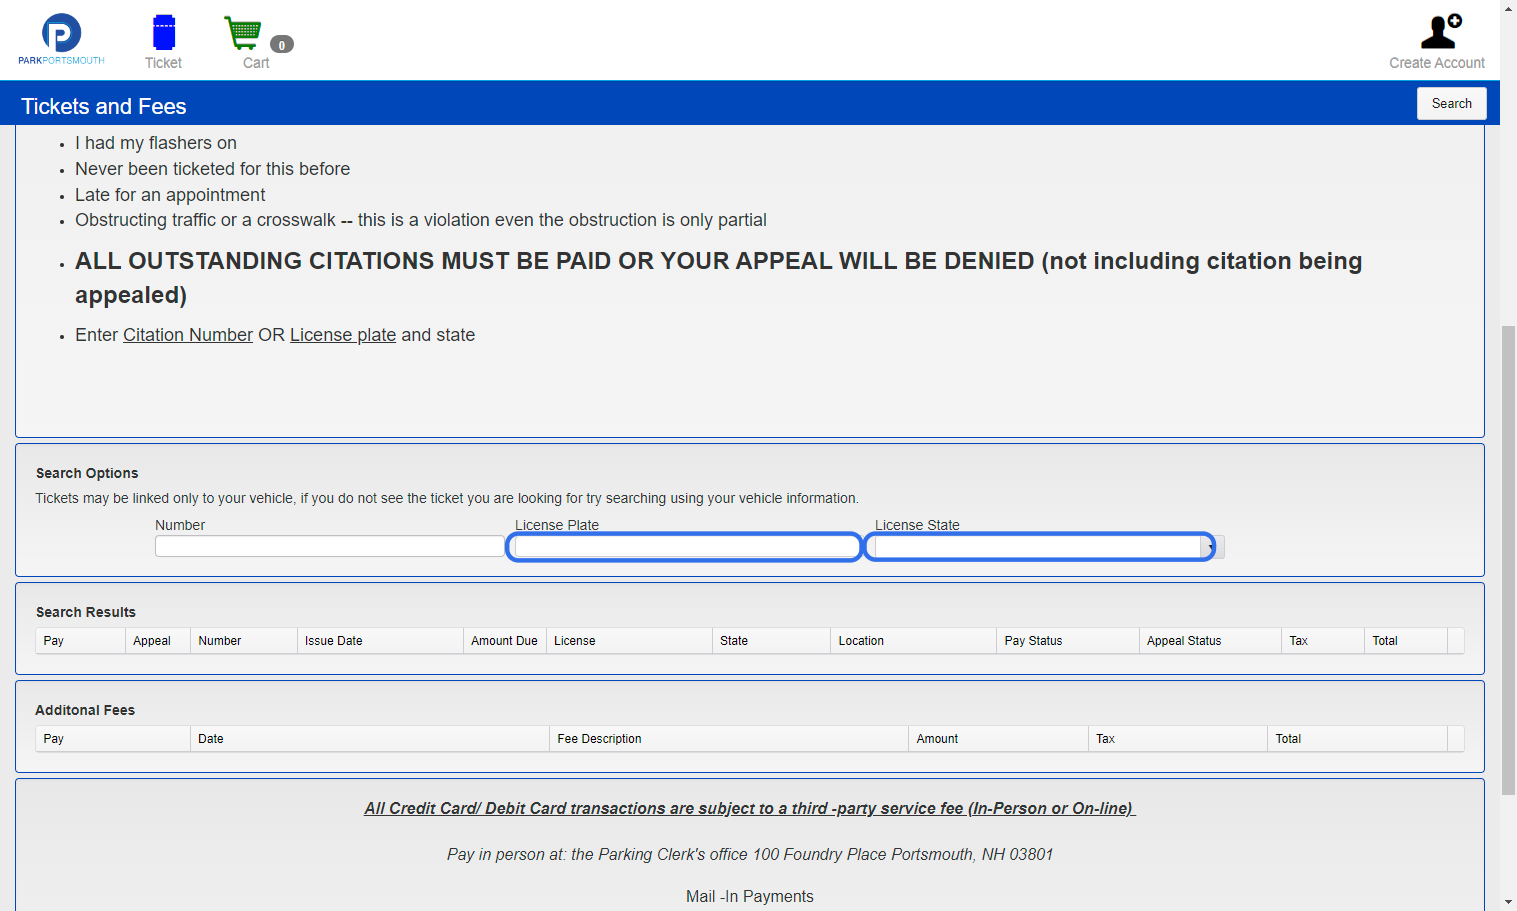This screenshot has height=911, width=1517.
Task: Sort results by Appeal column header
Action: click(x=157, y=641)
